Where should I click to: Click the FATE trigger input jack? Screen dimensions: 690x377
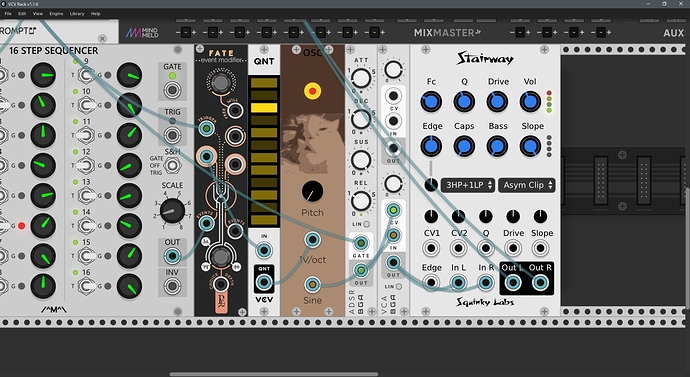click(x=206, y=128)
